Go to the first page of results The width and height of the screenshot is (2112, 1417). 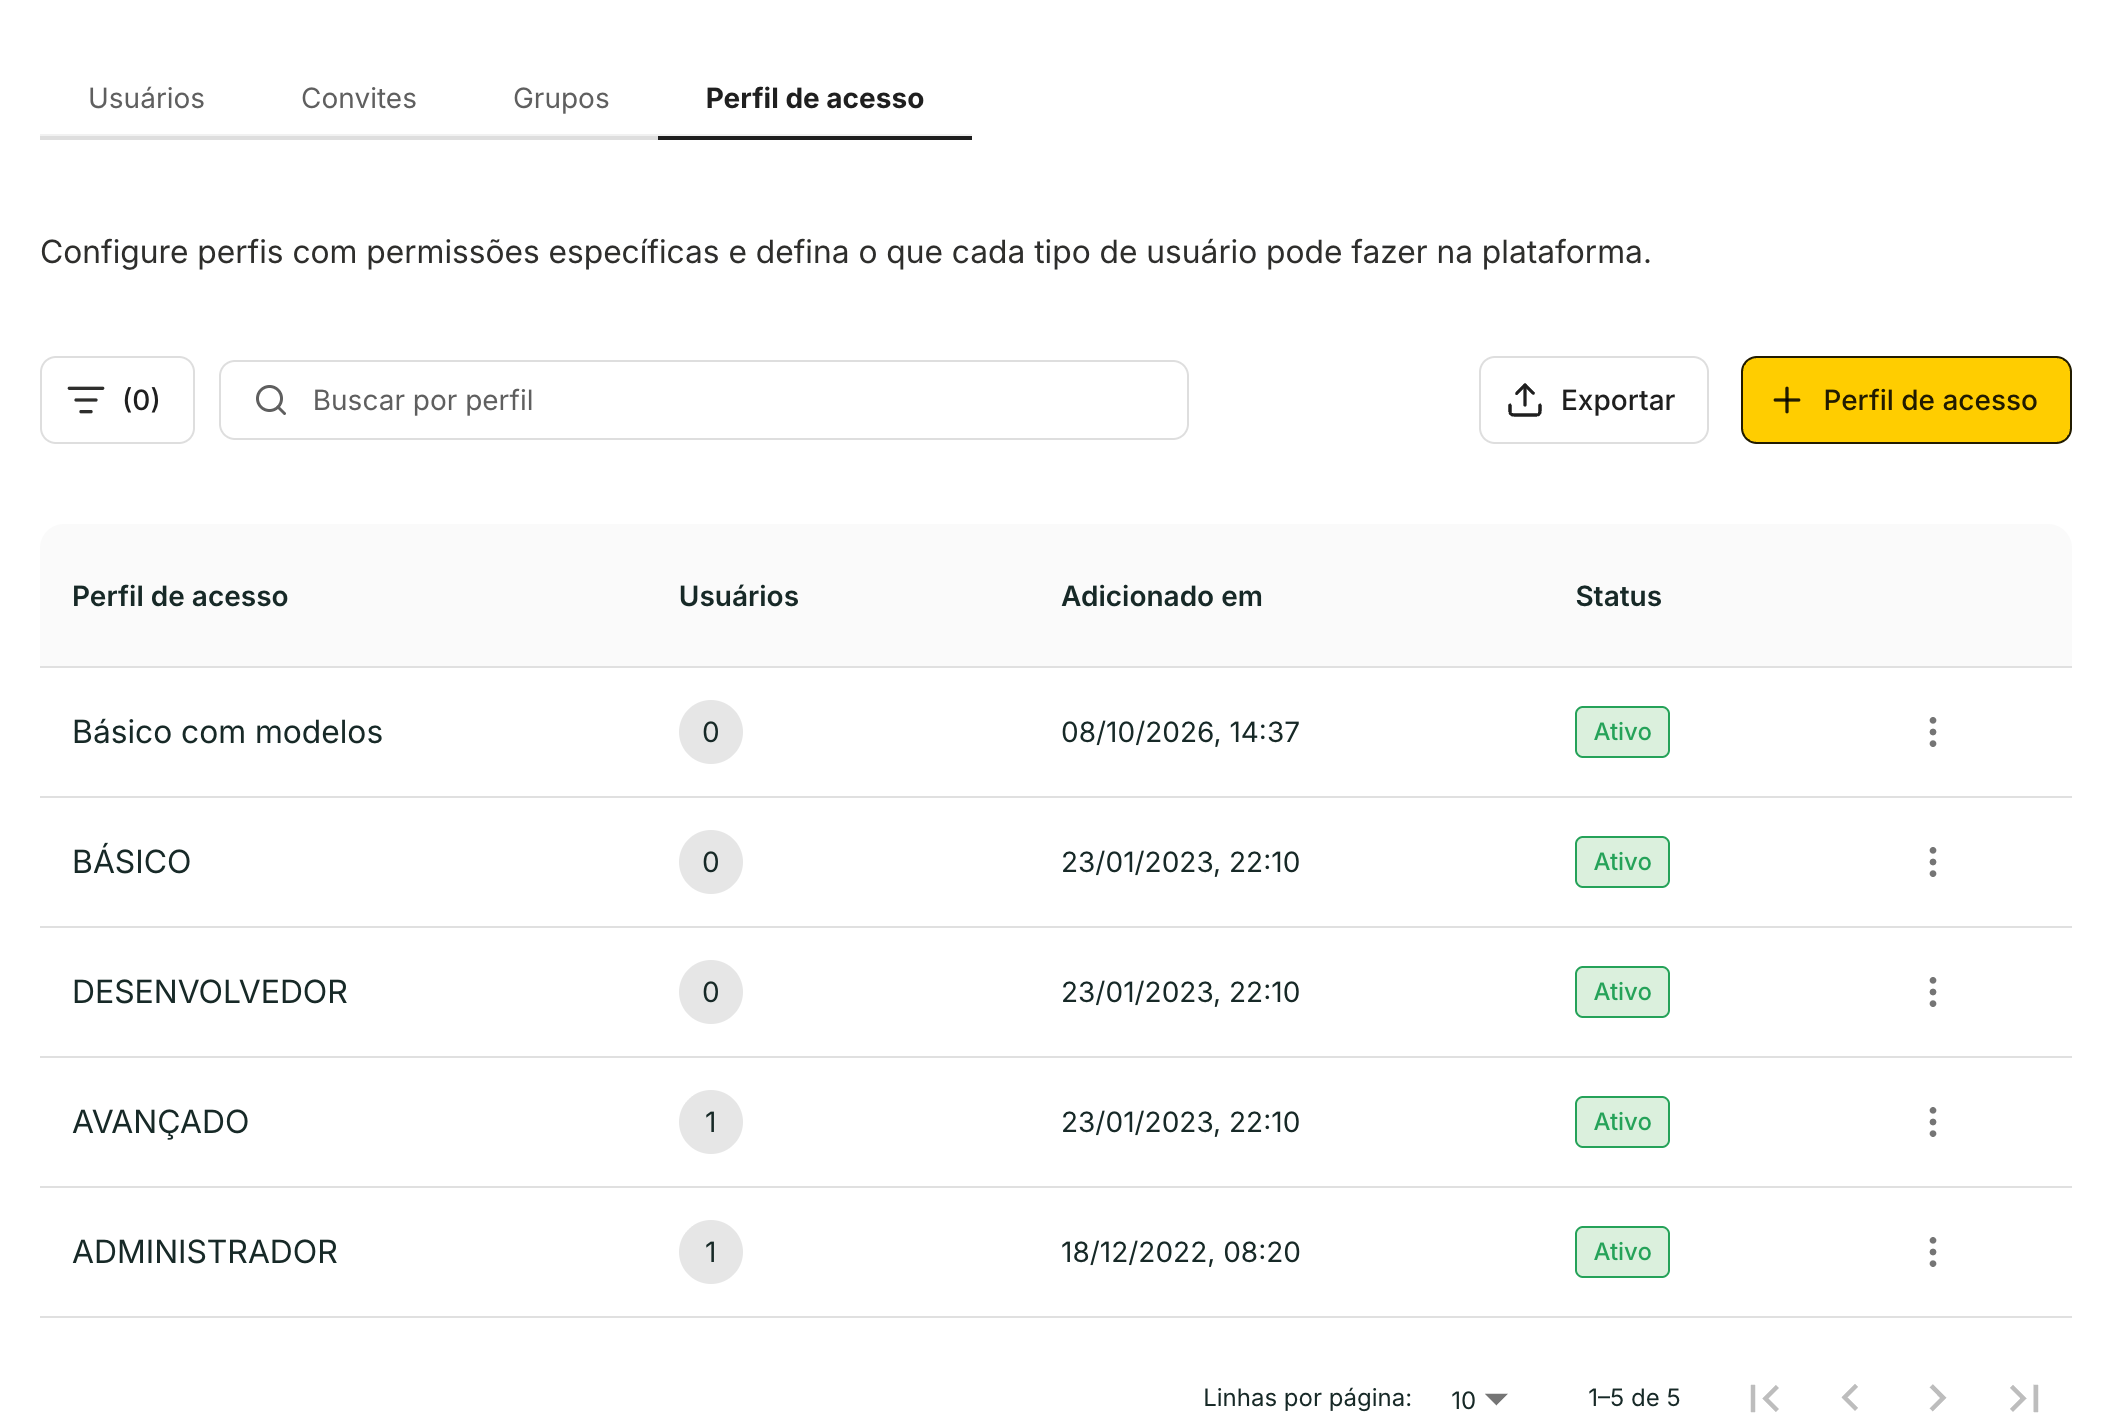[1765, 1398]
